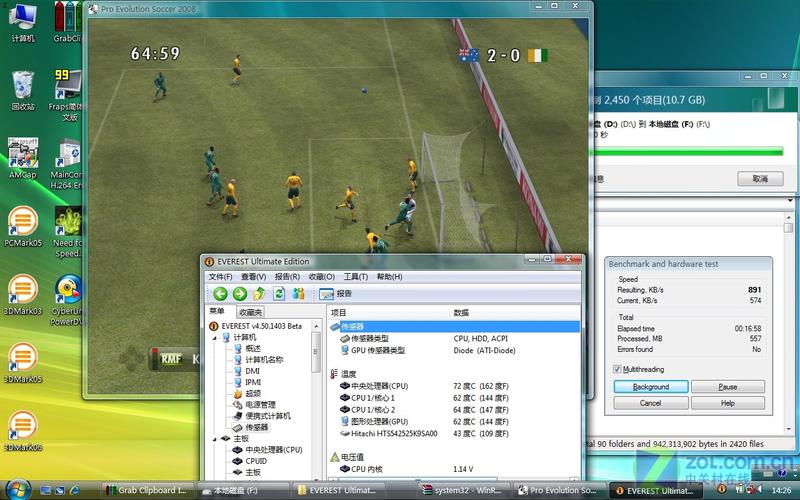Click Help in the benchmark dialog
The image size is (800, 500).
click(728, 403)
